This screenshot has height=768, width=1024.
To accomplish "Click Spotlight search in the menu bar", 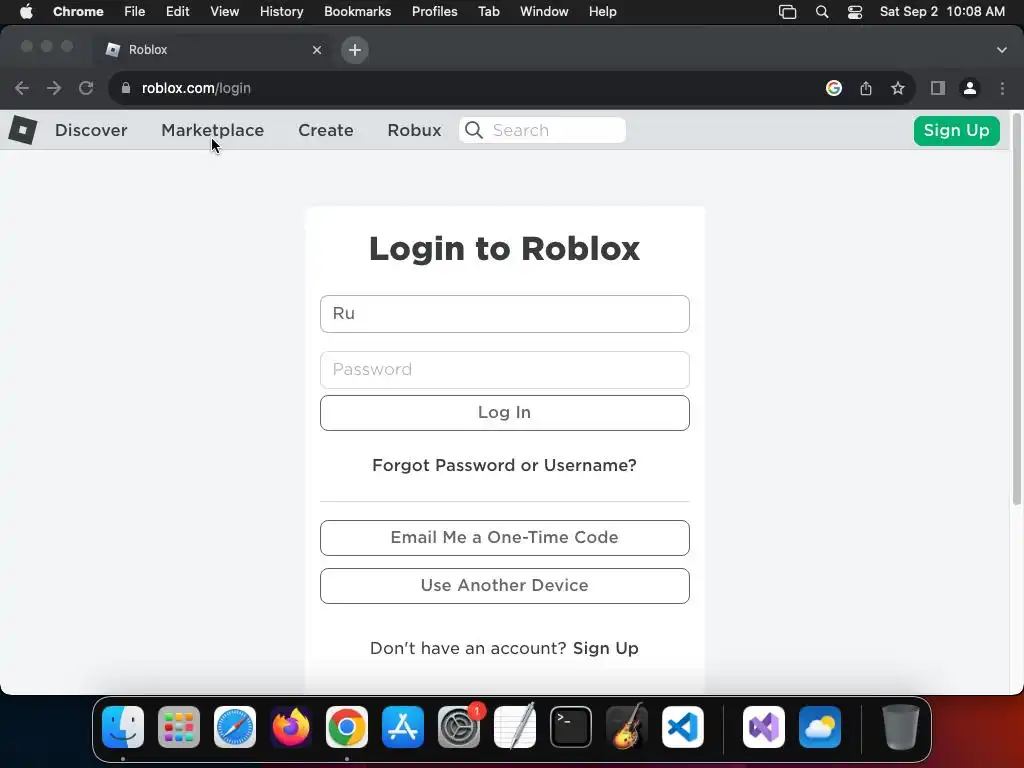I will click(822, 12).
